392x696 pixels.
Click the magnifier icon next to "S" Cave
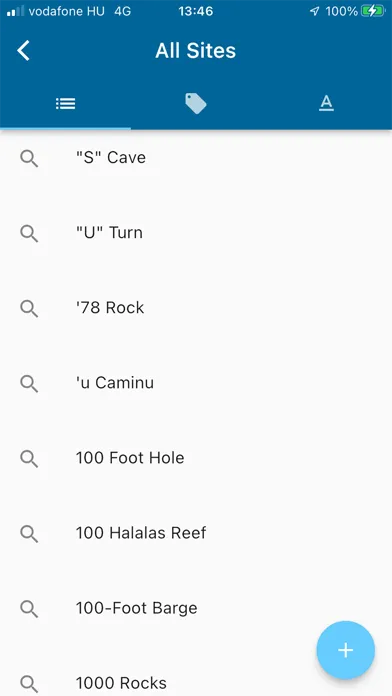(x=29, y=158)
